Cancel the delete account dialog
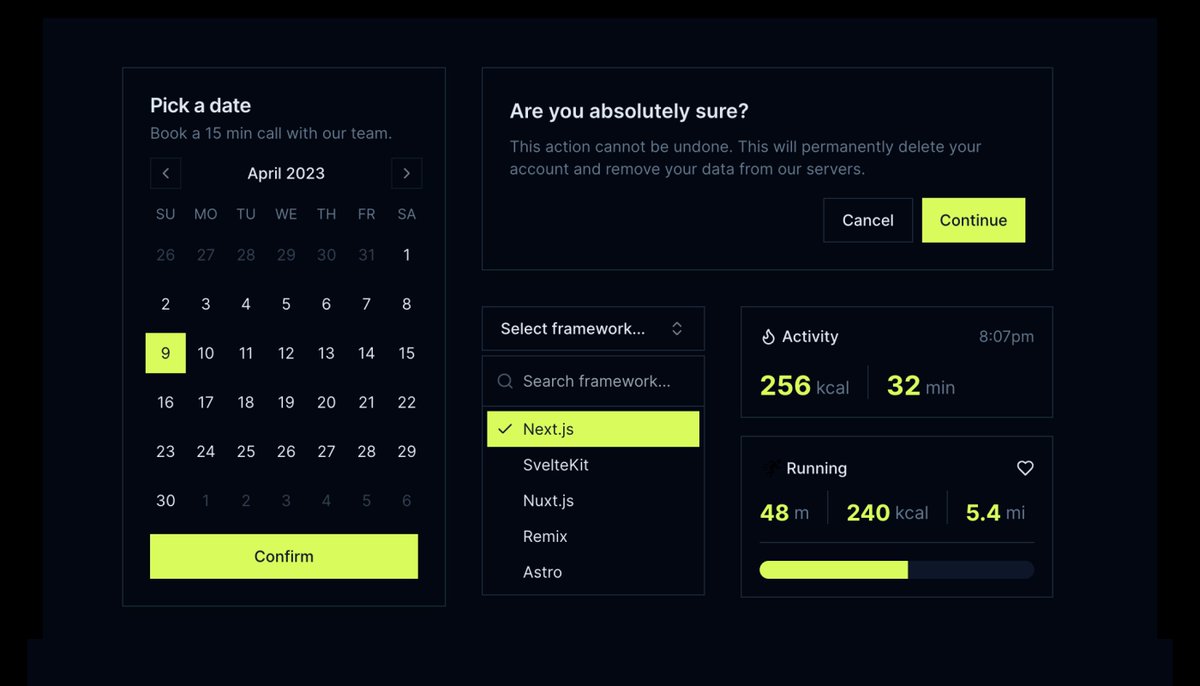The height and width of the screenshot is (686, 1200). coord(868,220)
